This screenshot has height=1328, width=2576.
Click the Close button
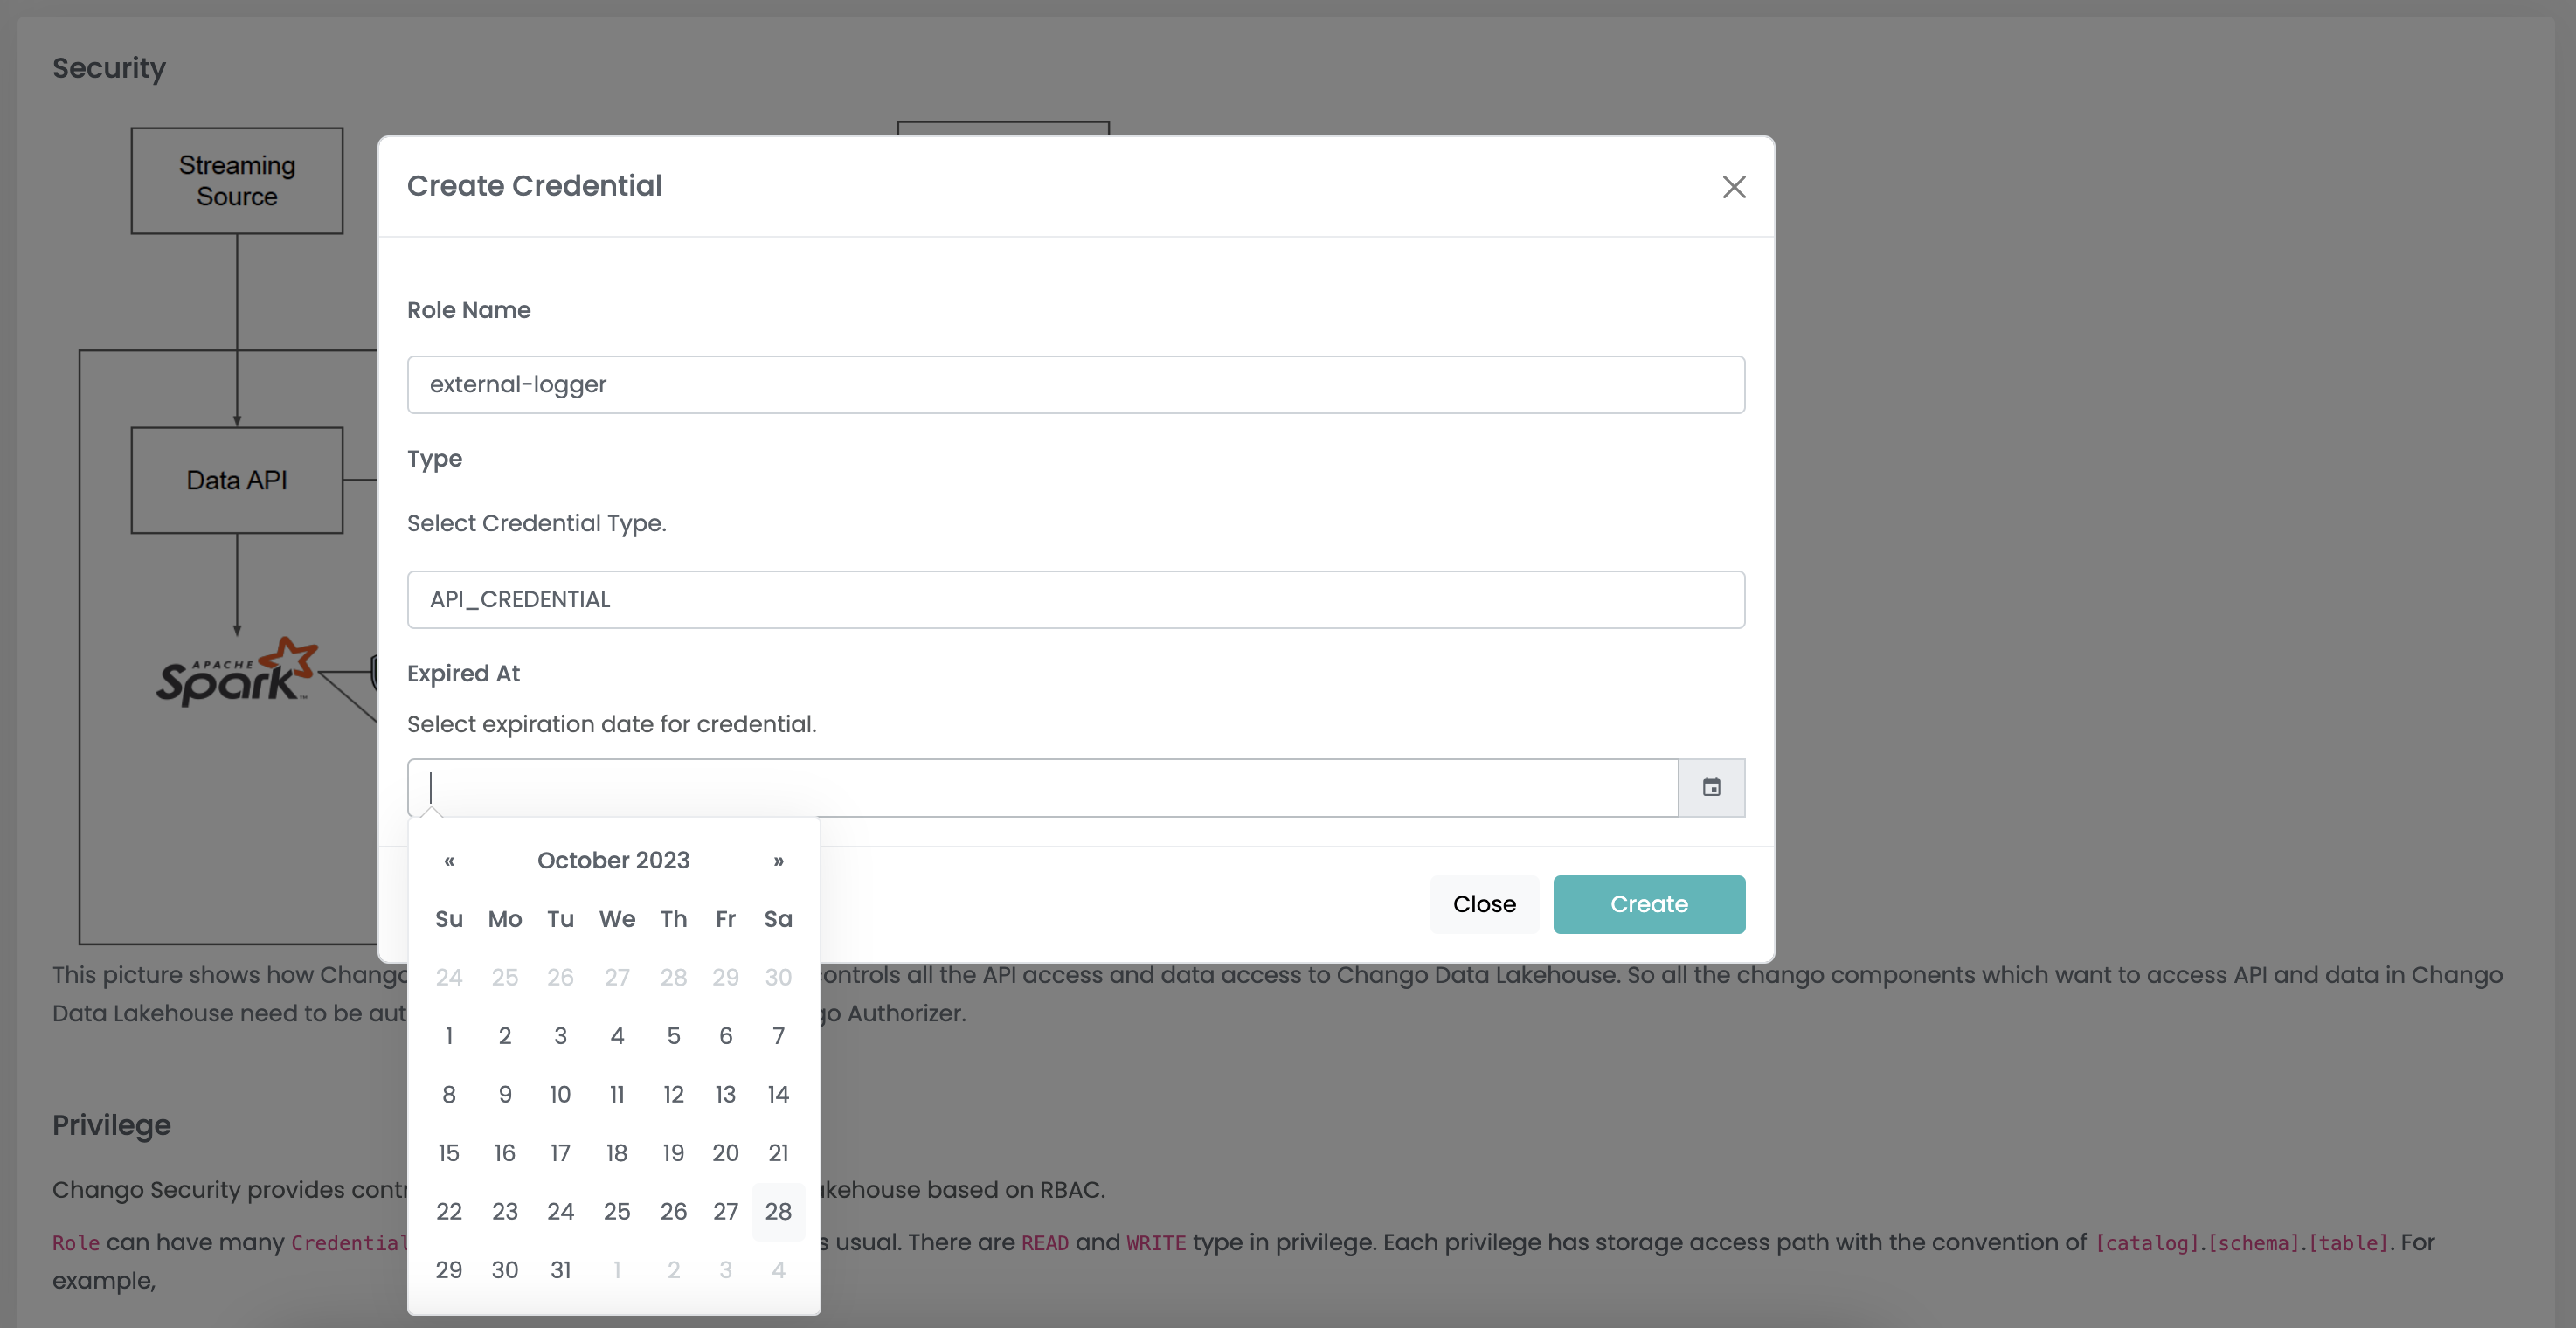pos(1484,904)
